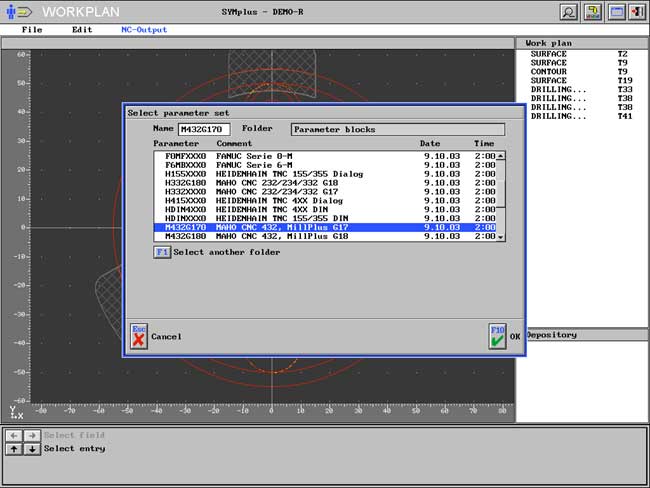
Task: Click the green checkmark F10 OK icon
Action: [497, 336]
